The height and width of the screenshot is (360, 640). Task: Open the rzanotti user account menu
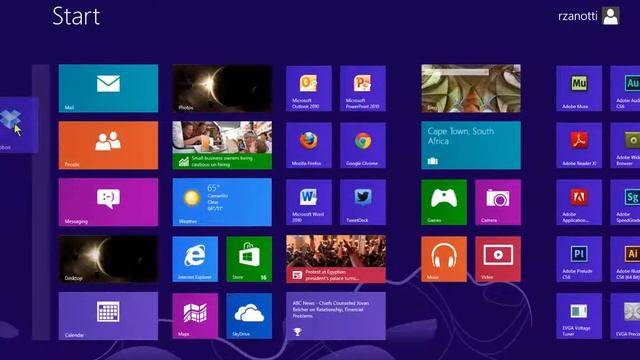click(589, 16)
